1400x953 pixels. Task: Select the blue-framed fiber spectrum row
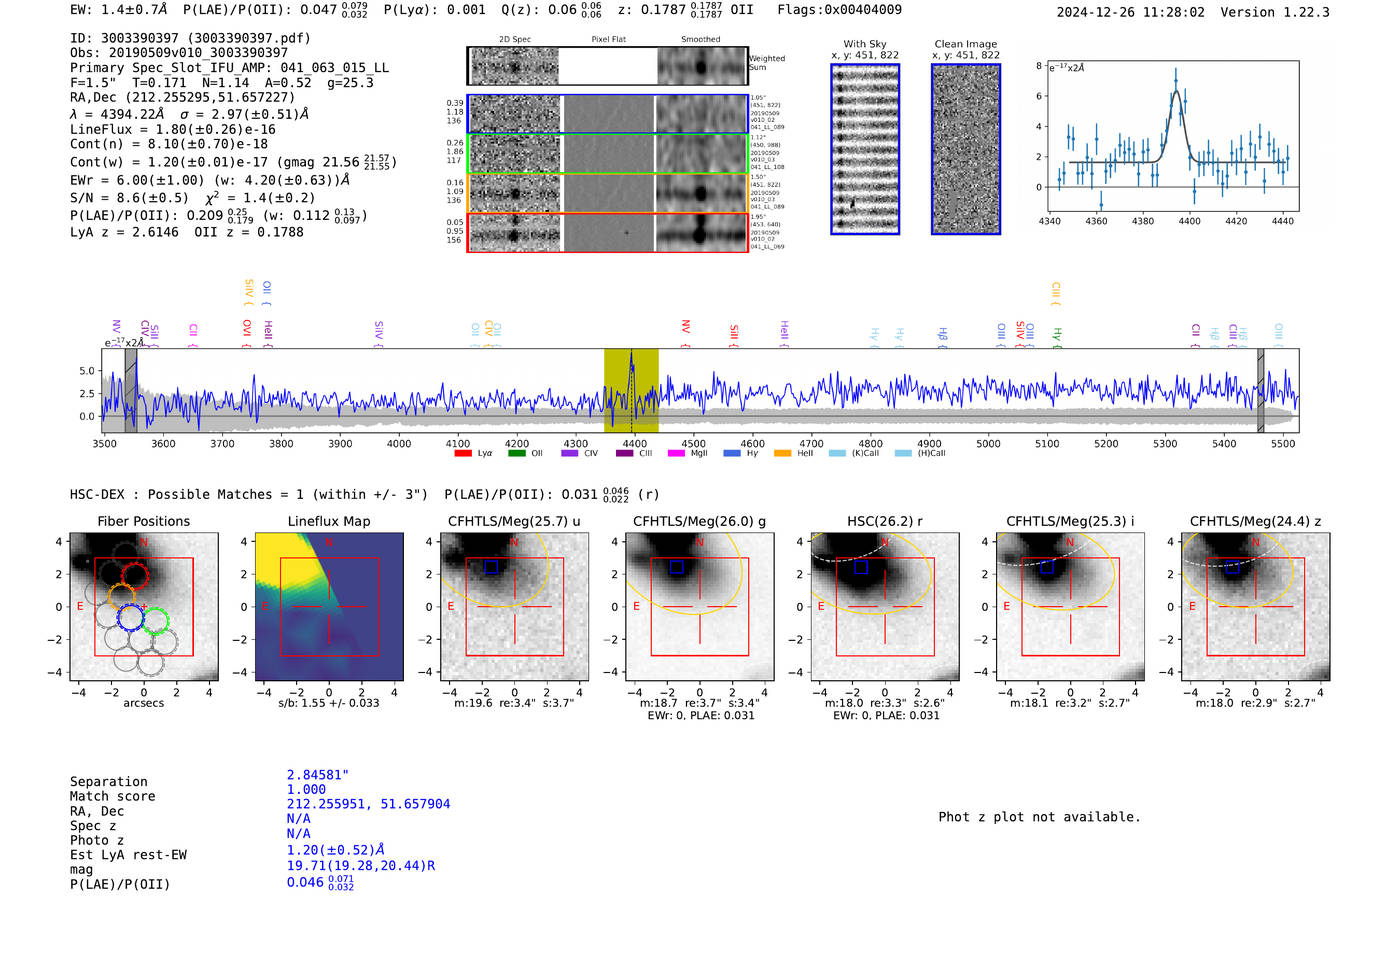coord(608,114)
